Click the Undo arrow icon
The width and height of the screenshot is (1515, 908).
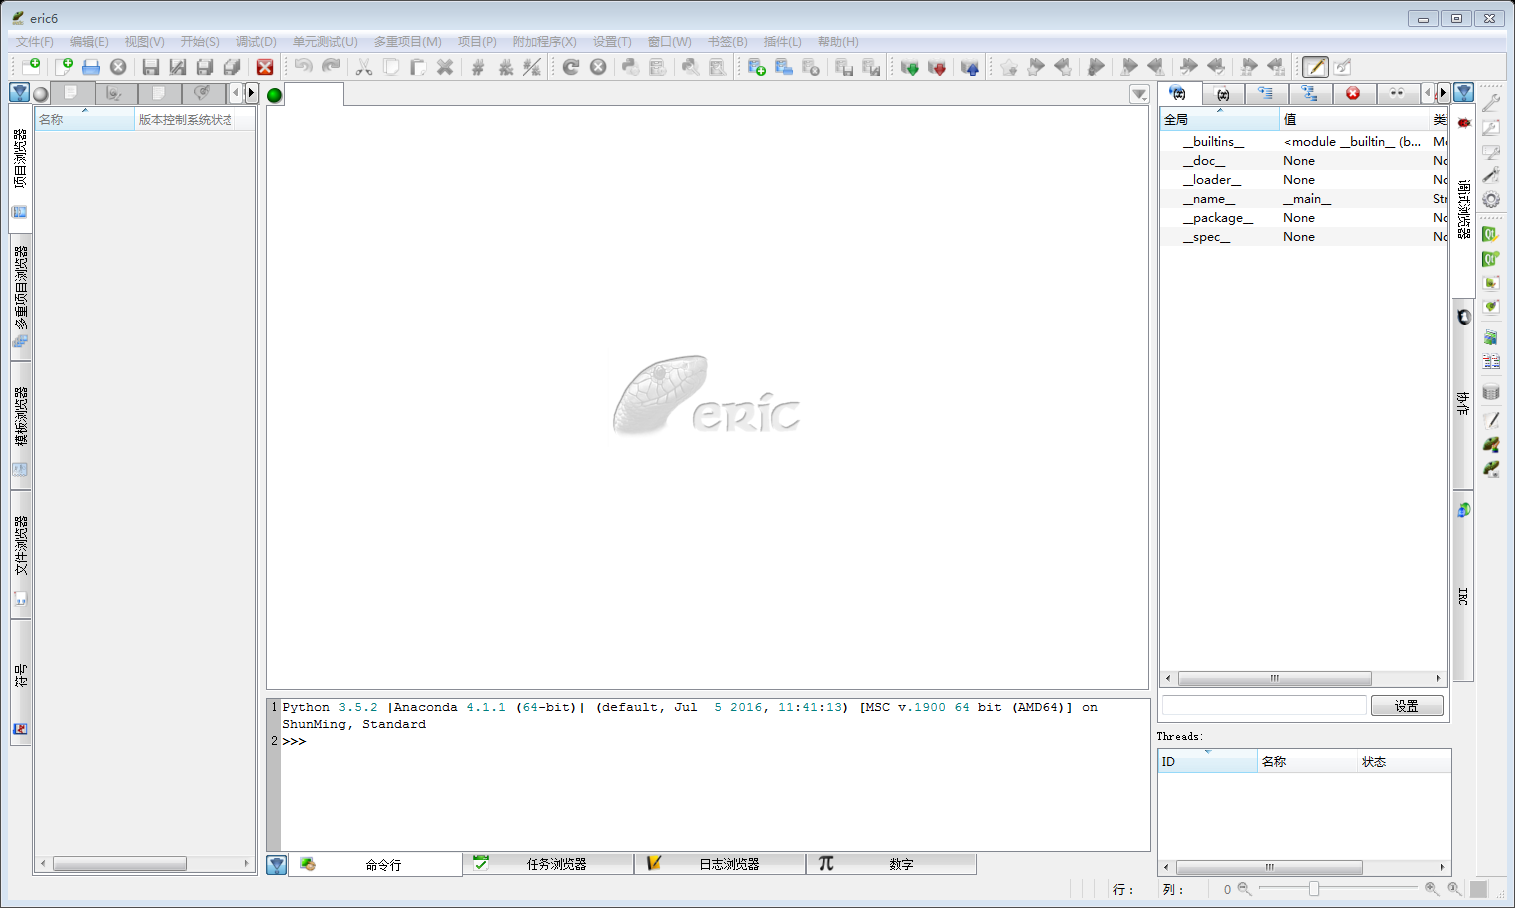[303, 67]
